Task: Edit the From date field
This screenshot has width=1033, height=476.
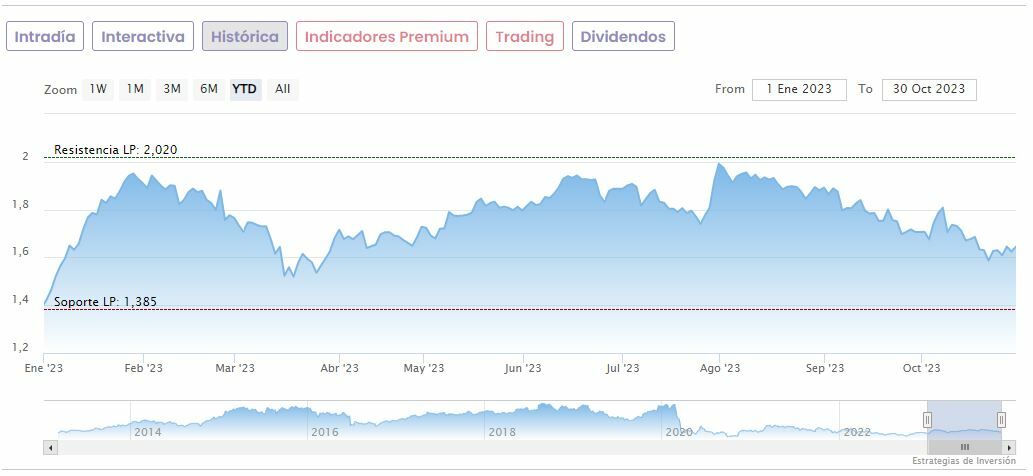Action: pyautogui.click(x=799, y=89)
